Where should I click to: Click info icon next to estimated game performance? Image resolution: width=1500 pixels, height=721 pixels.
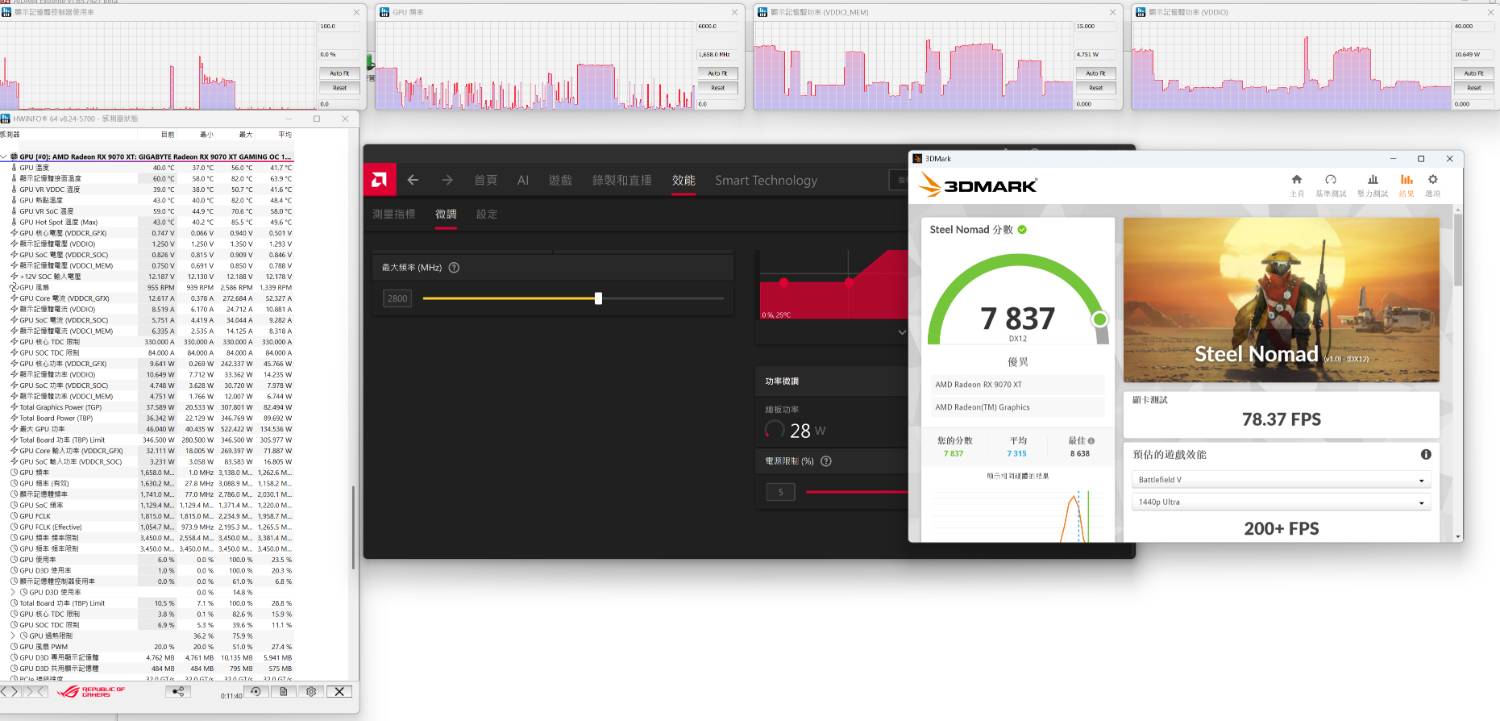pos(1426,455)
